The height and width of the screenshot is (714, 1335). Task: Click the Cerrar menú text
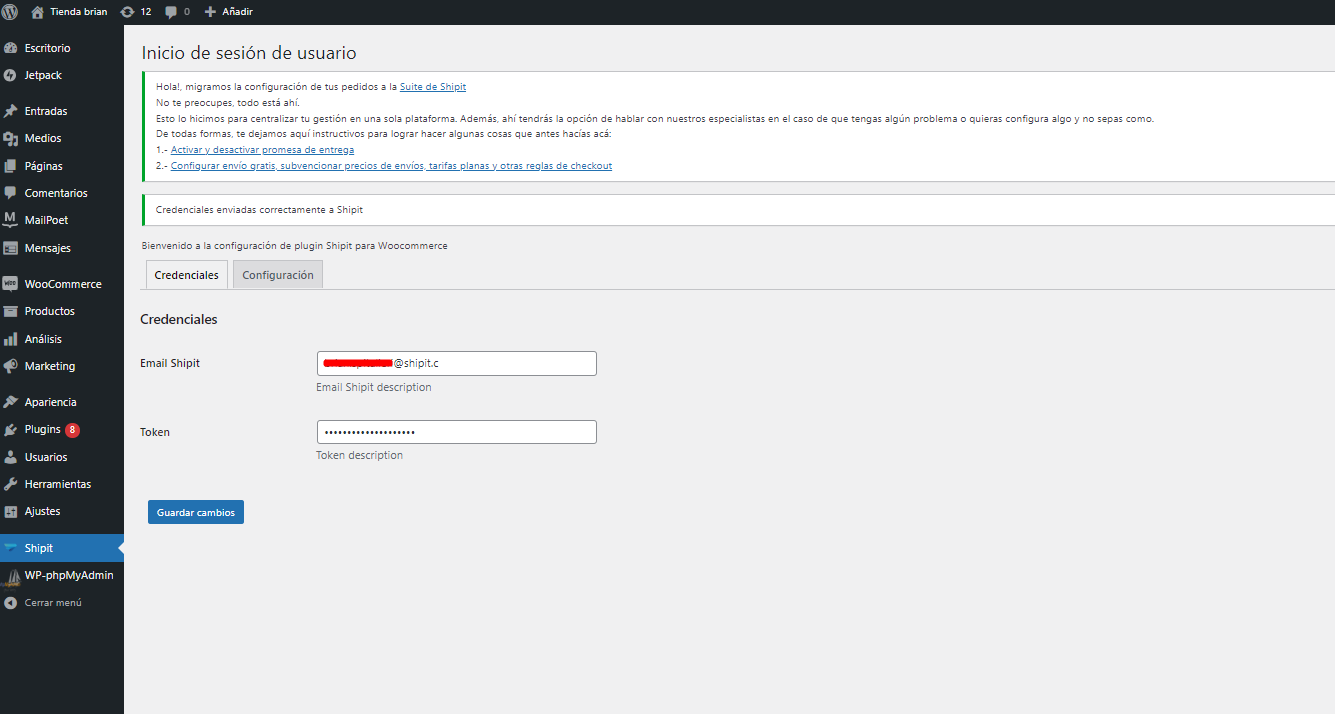(53, 603)
